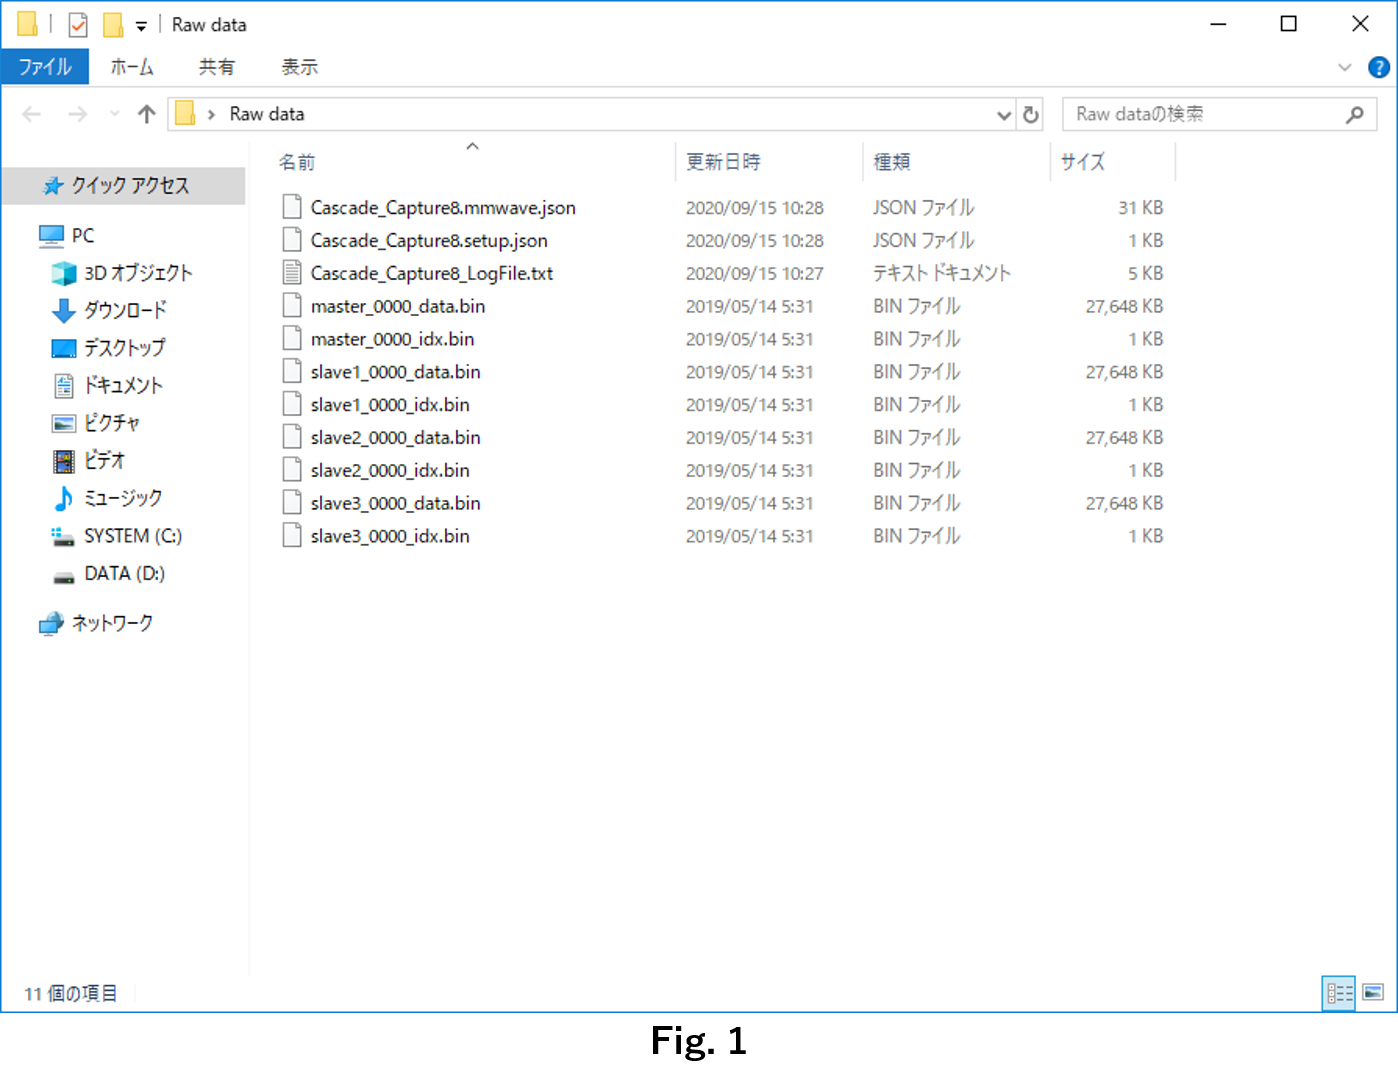1398x1088 pixels.
Task: Open the ミュージック folder icon
Action: (64, 498)
